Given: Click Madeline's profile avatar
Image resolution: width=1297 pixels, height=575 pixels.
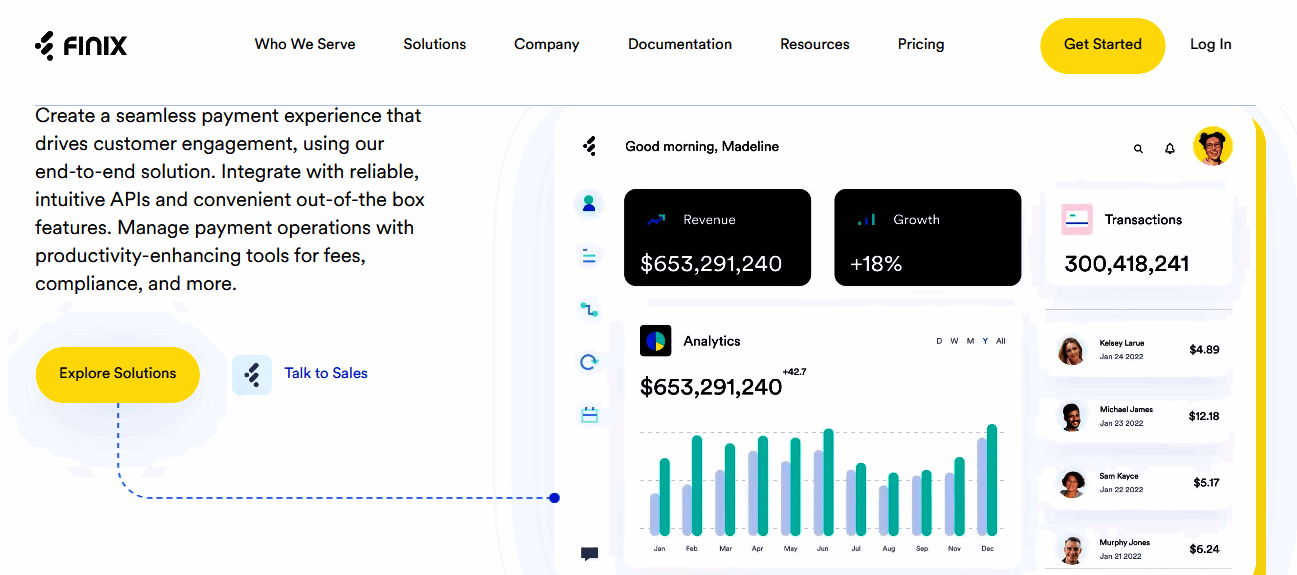Looking at the screenshot, I should point(1212,147).
